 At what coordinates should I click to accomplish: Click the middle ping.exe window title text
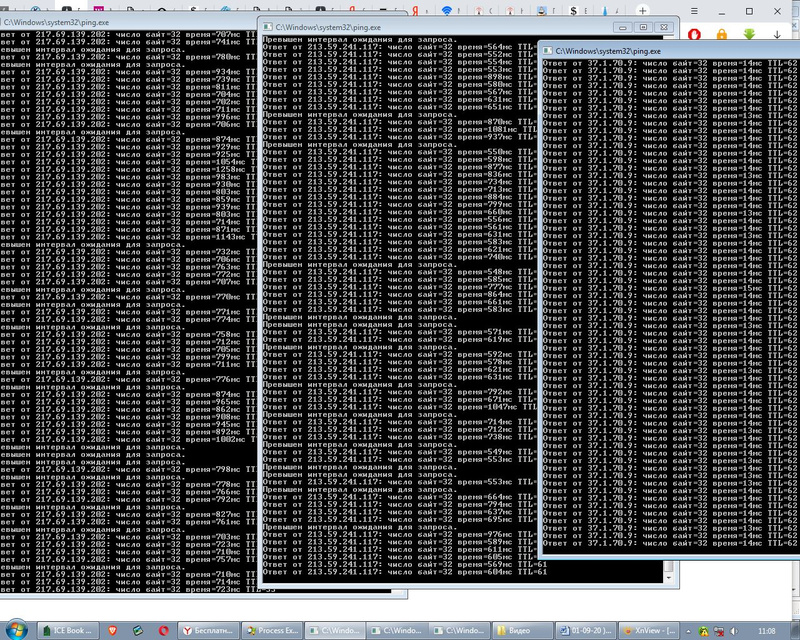(328, 28)
